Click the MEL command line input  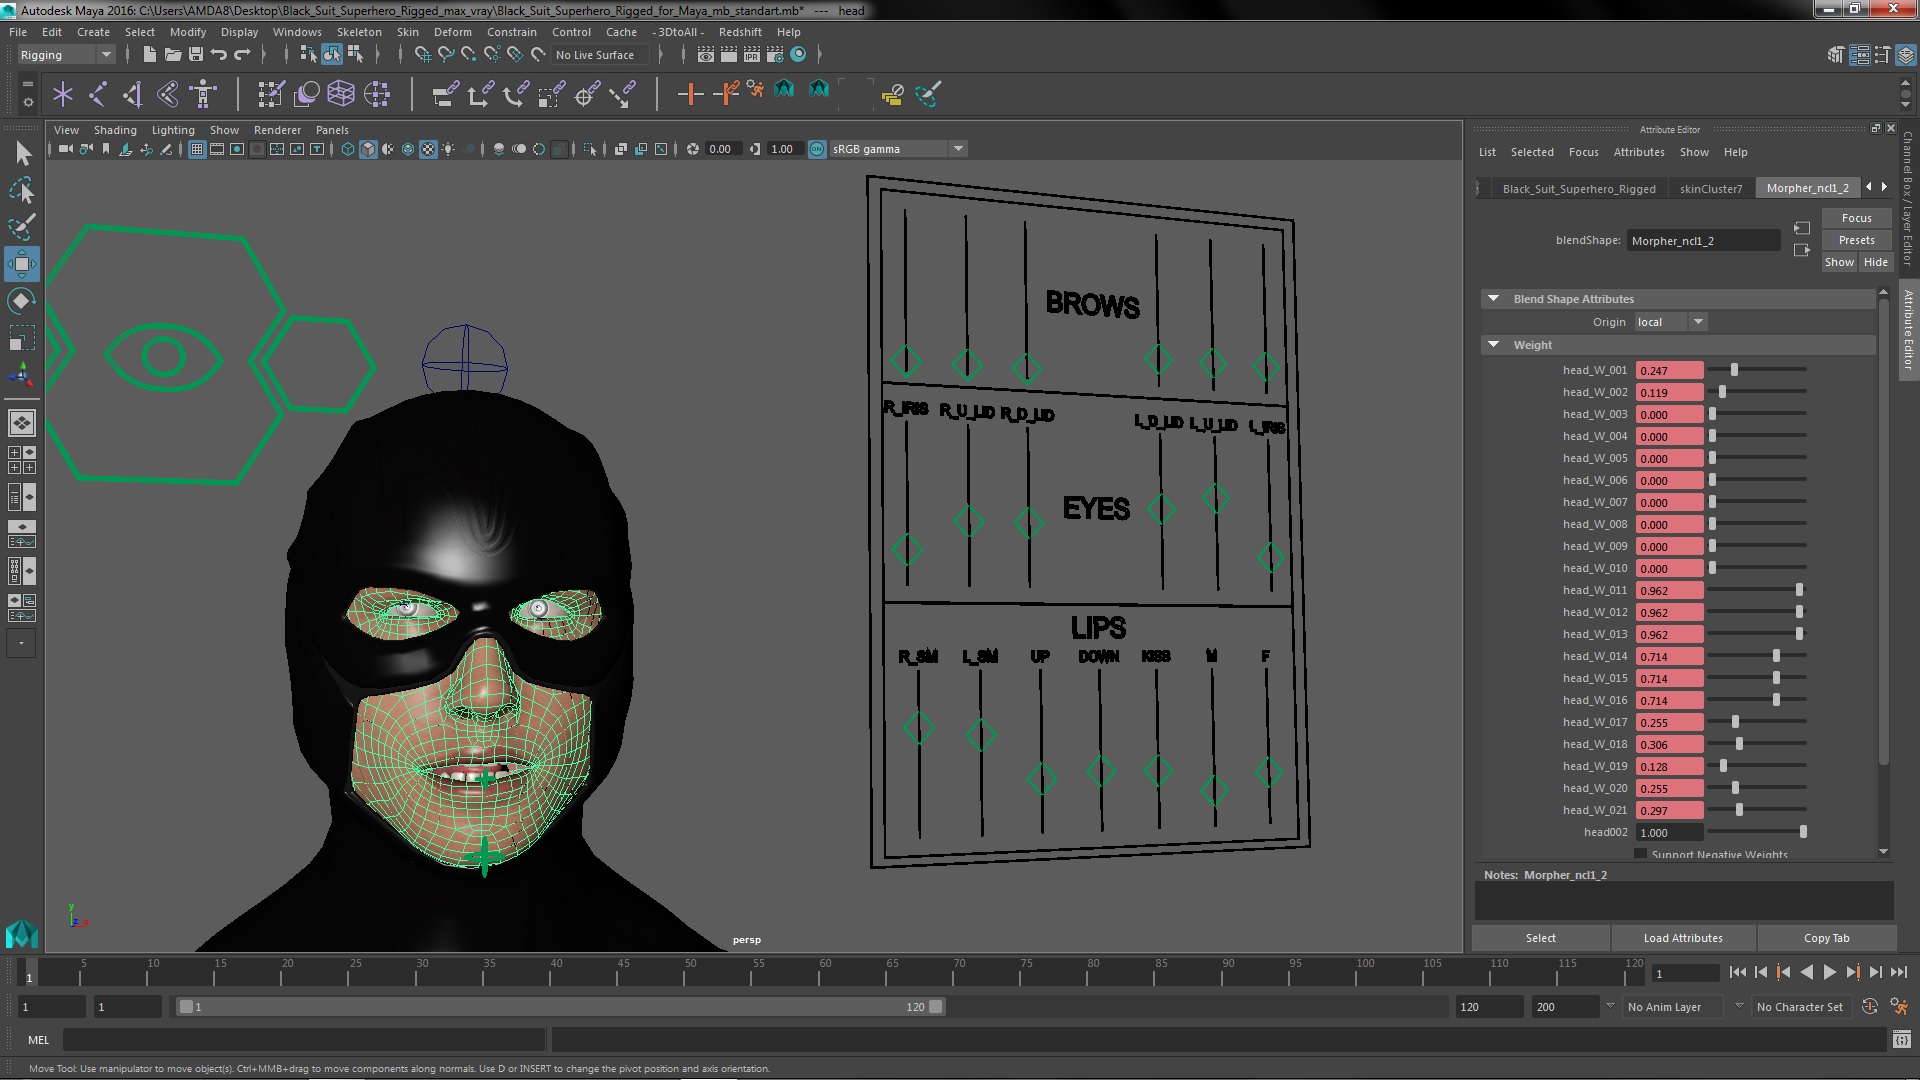coord(305,1040)
